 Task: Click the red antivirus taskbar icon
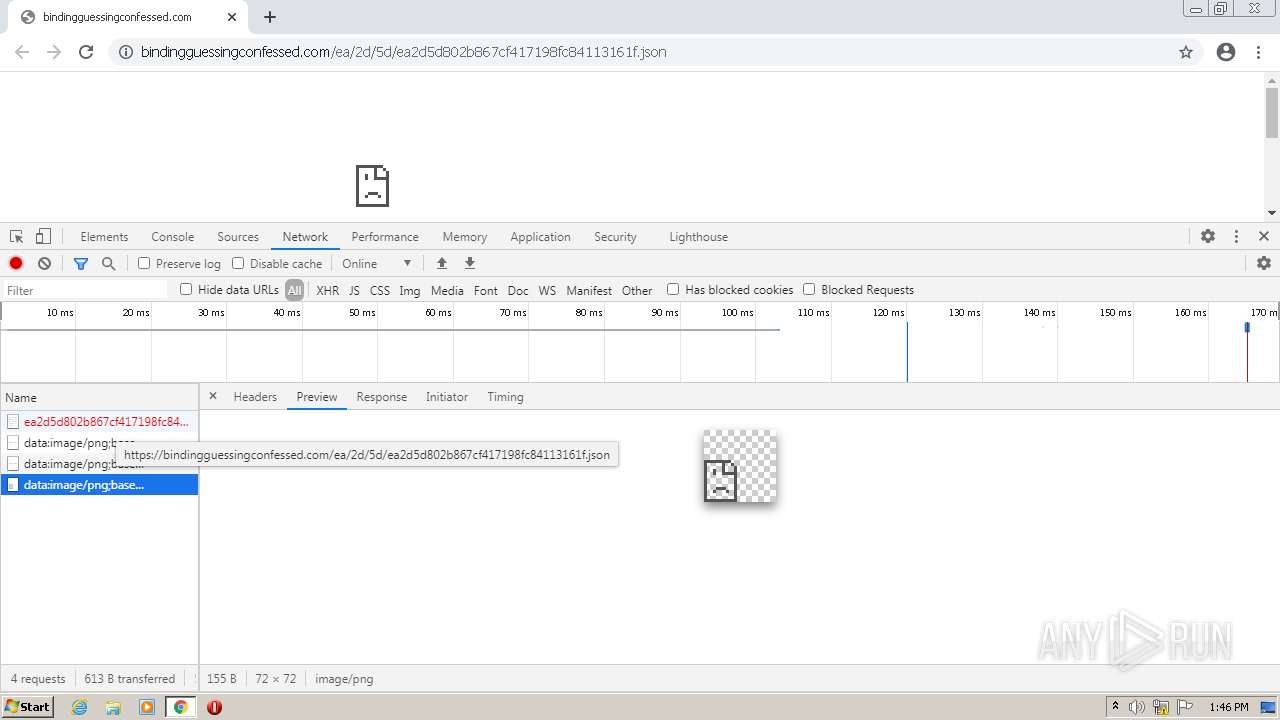(x=214, y=707)
